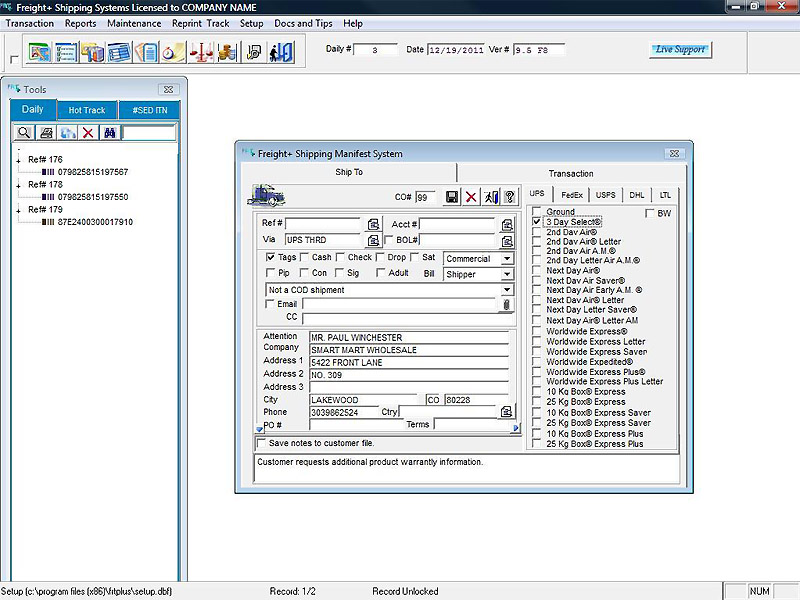Expand the Ref# 178 tree node
The width and height of the screenshot is (800, 600).
pyautogui.click(x=19, y=185)
